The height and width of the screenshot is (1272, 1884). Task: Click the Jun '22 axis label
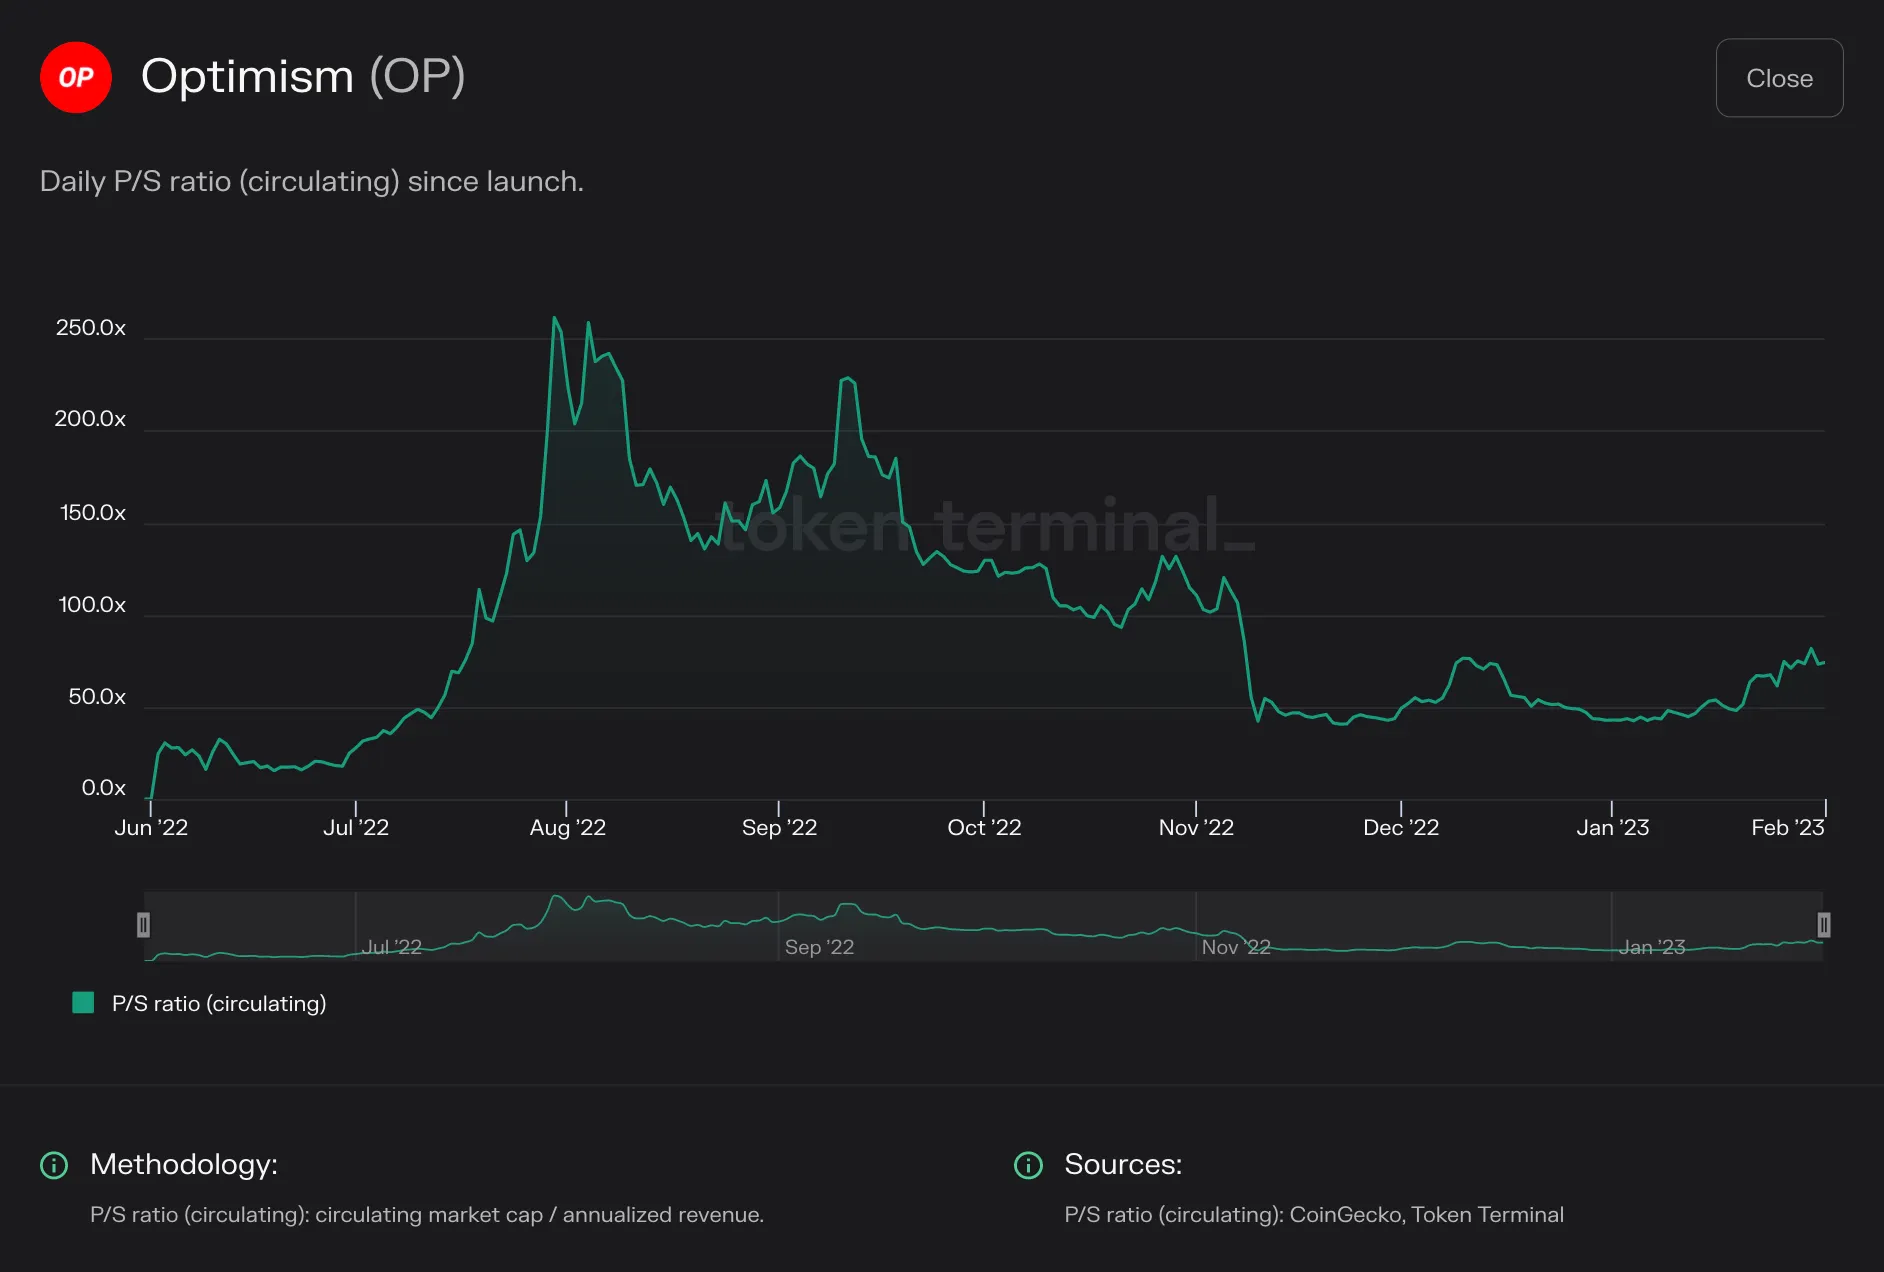click(151, 827)
